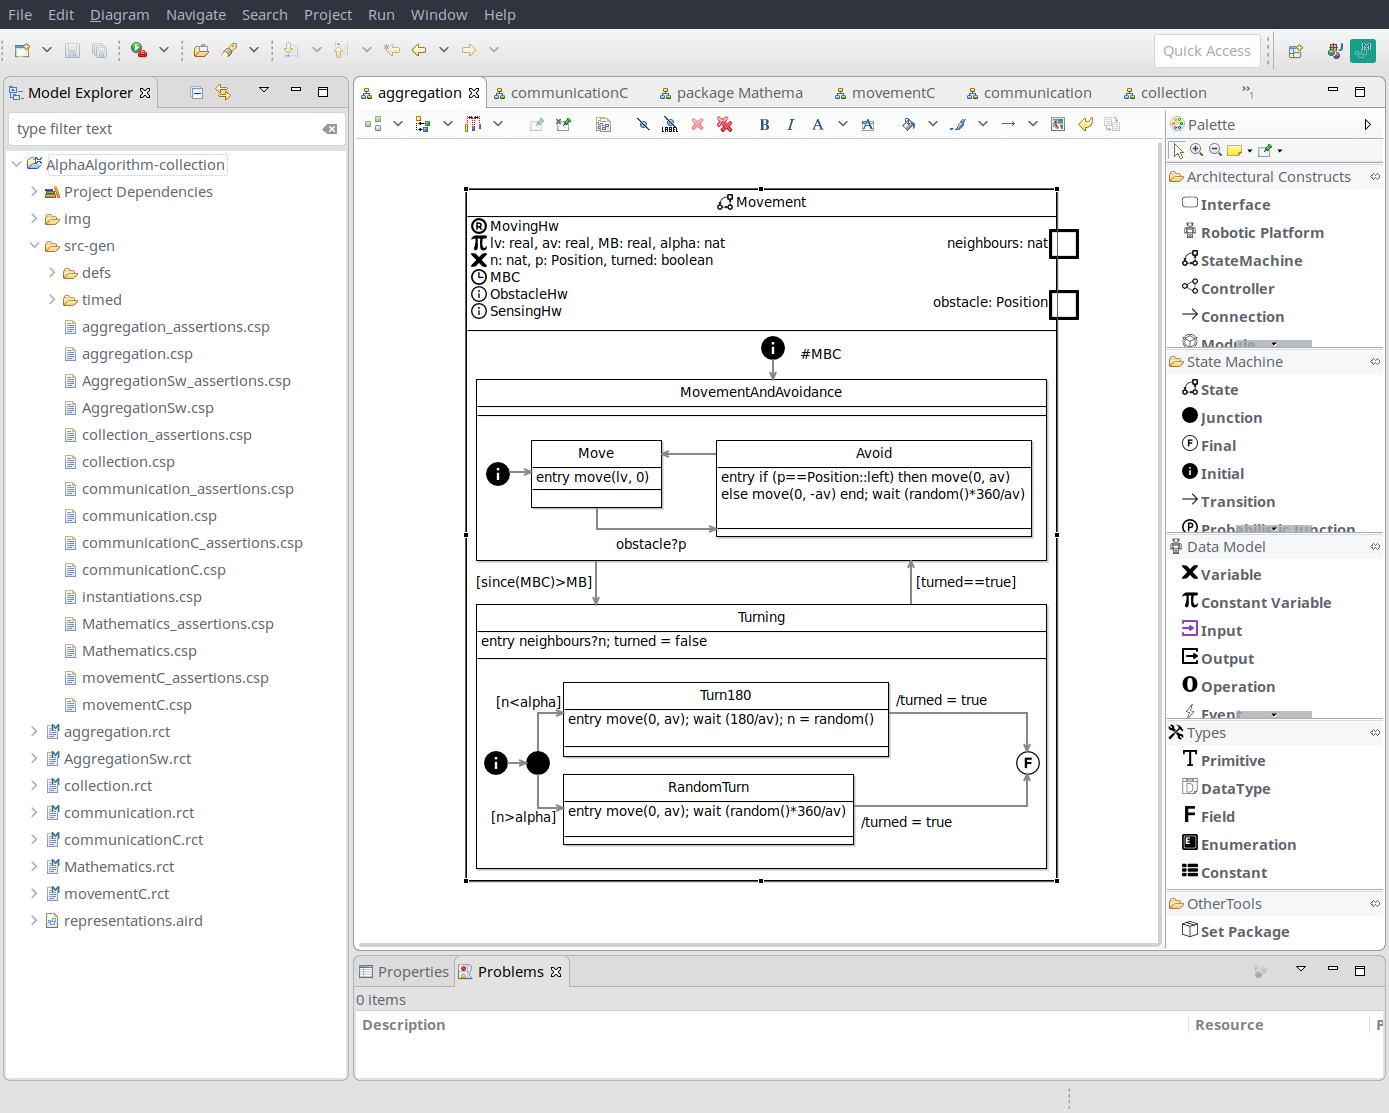Screen dimensions: 1389x1113
Task: Select Mathematics.csp in the file tree
Action: (139, 651)
